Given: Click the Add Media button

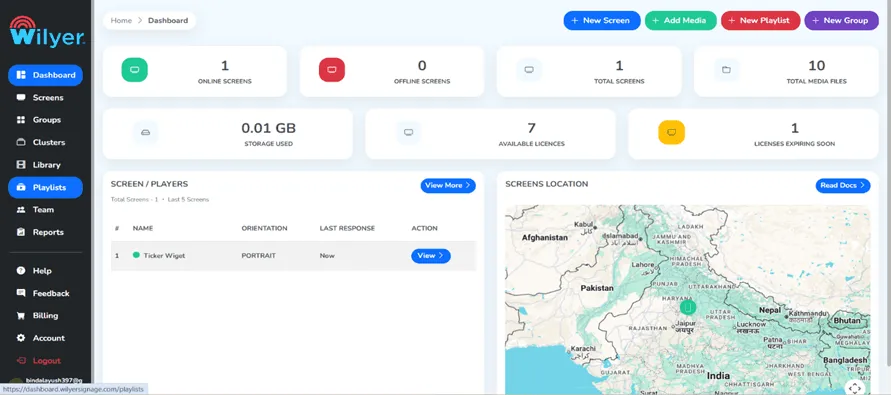Looking at the screenshot, I should (x=681, y=20).
